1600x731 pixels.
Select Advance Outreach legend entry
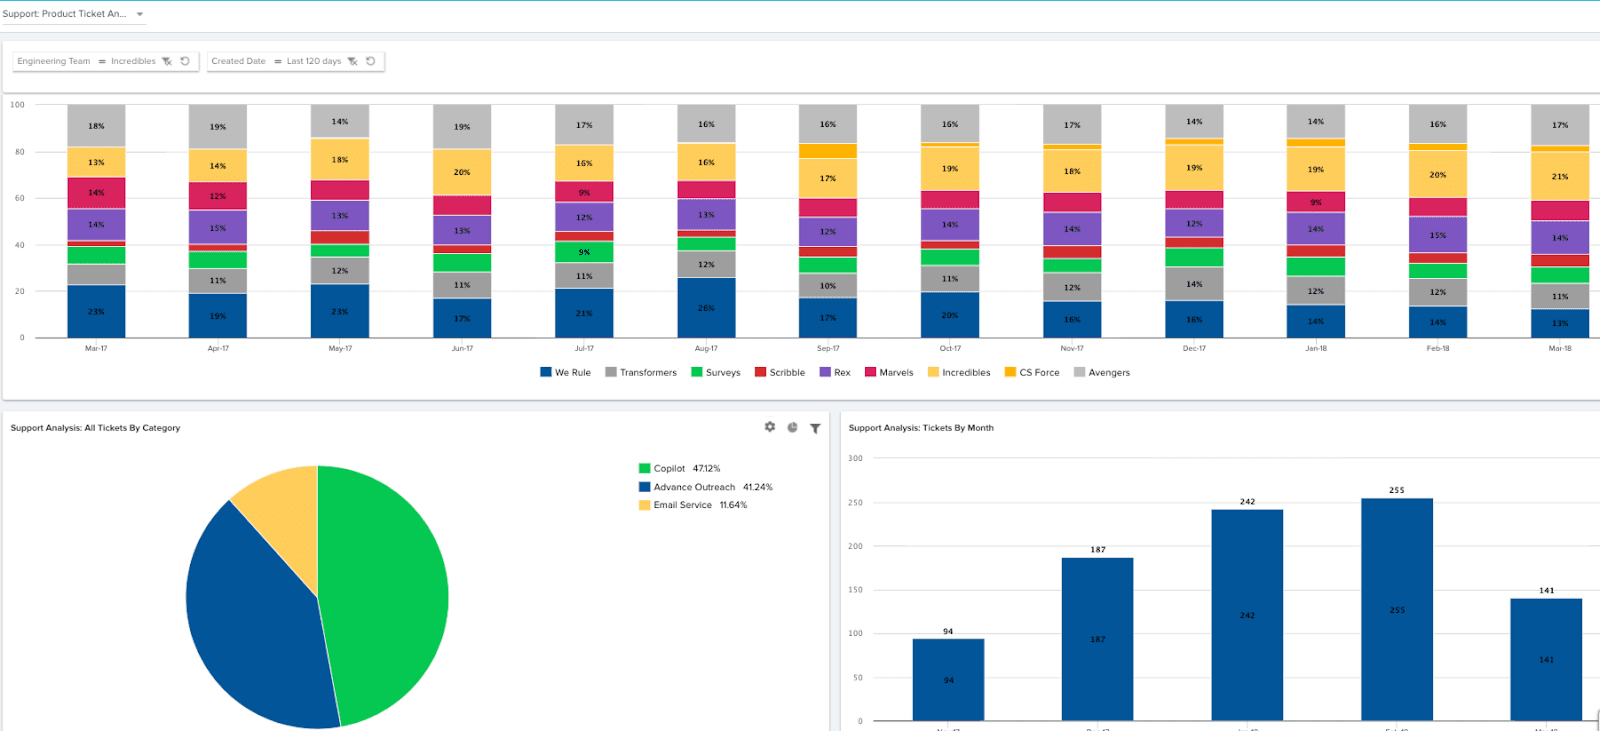tap(694, 487)
